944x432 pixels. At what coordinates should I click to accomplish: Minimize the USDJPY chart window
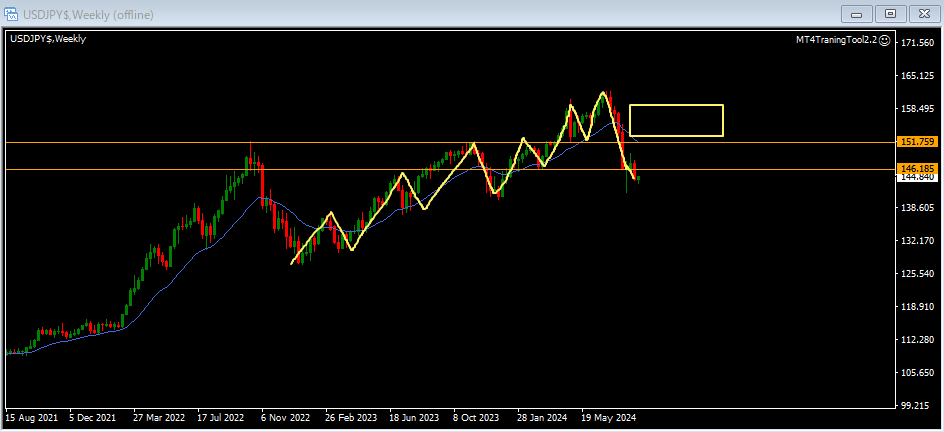pyautogui.click(x=857, y=13)
